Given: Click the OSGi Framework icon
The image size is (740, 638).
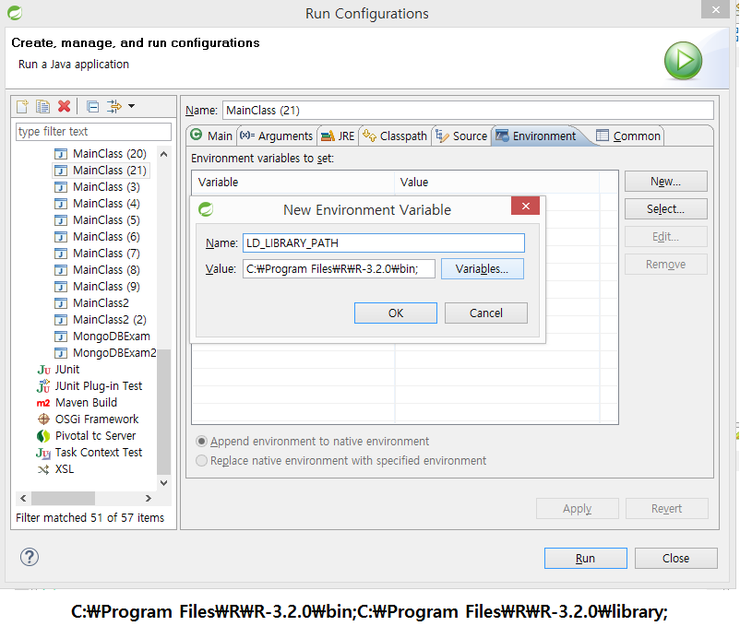Looking at the screenshot, I should [x=43, y=419].
